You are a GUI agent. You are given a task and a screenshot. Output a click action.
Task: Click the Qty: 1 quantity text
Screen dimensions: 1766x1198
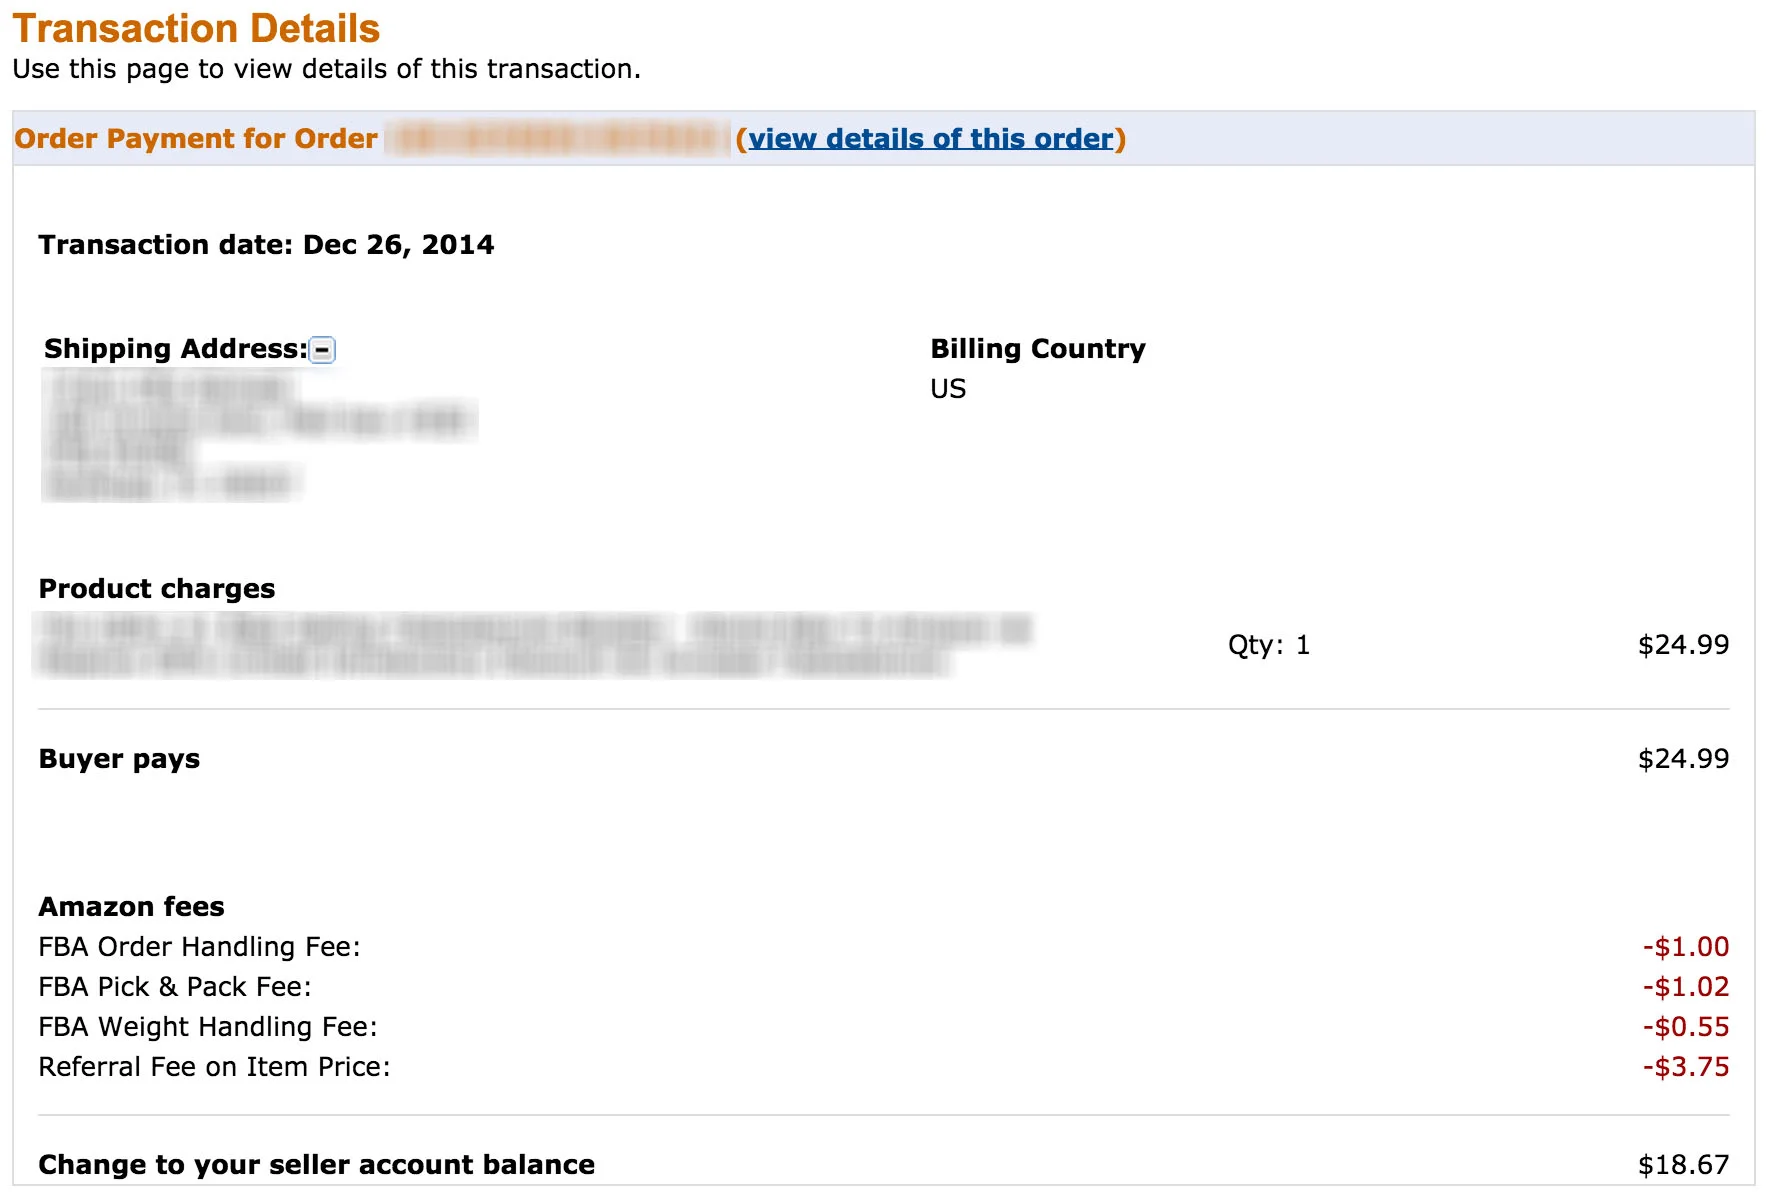point(1268,645)
